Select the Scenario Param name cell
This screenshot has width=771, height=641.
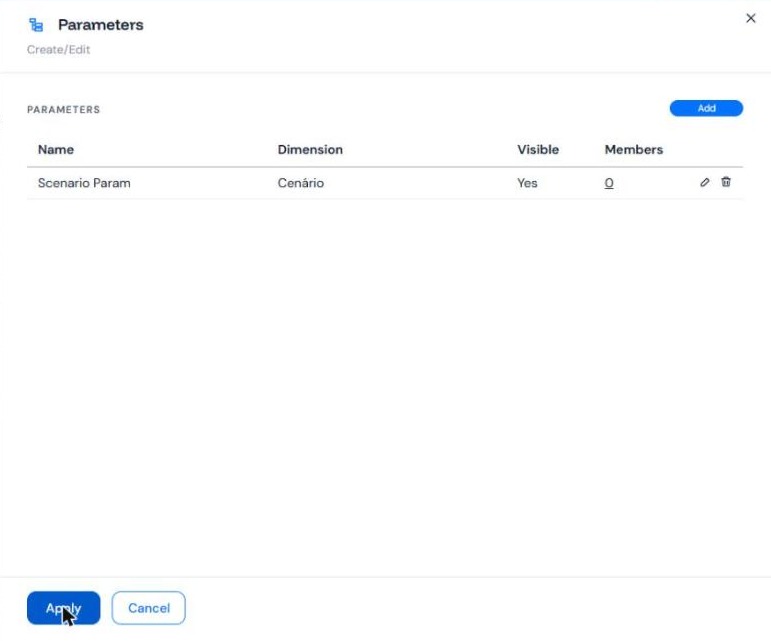click(84, 183)
